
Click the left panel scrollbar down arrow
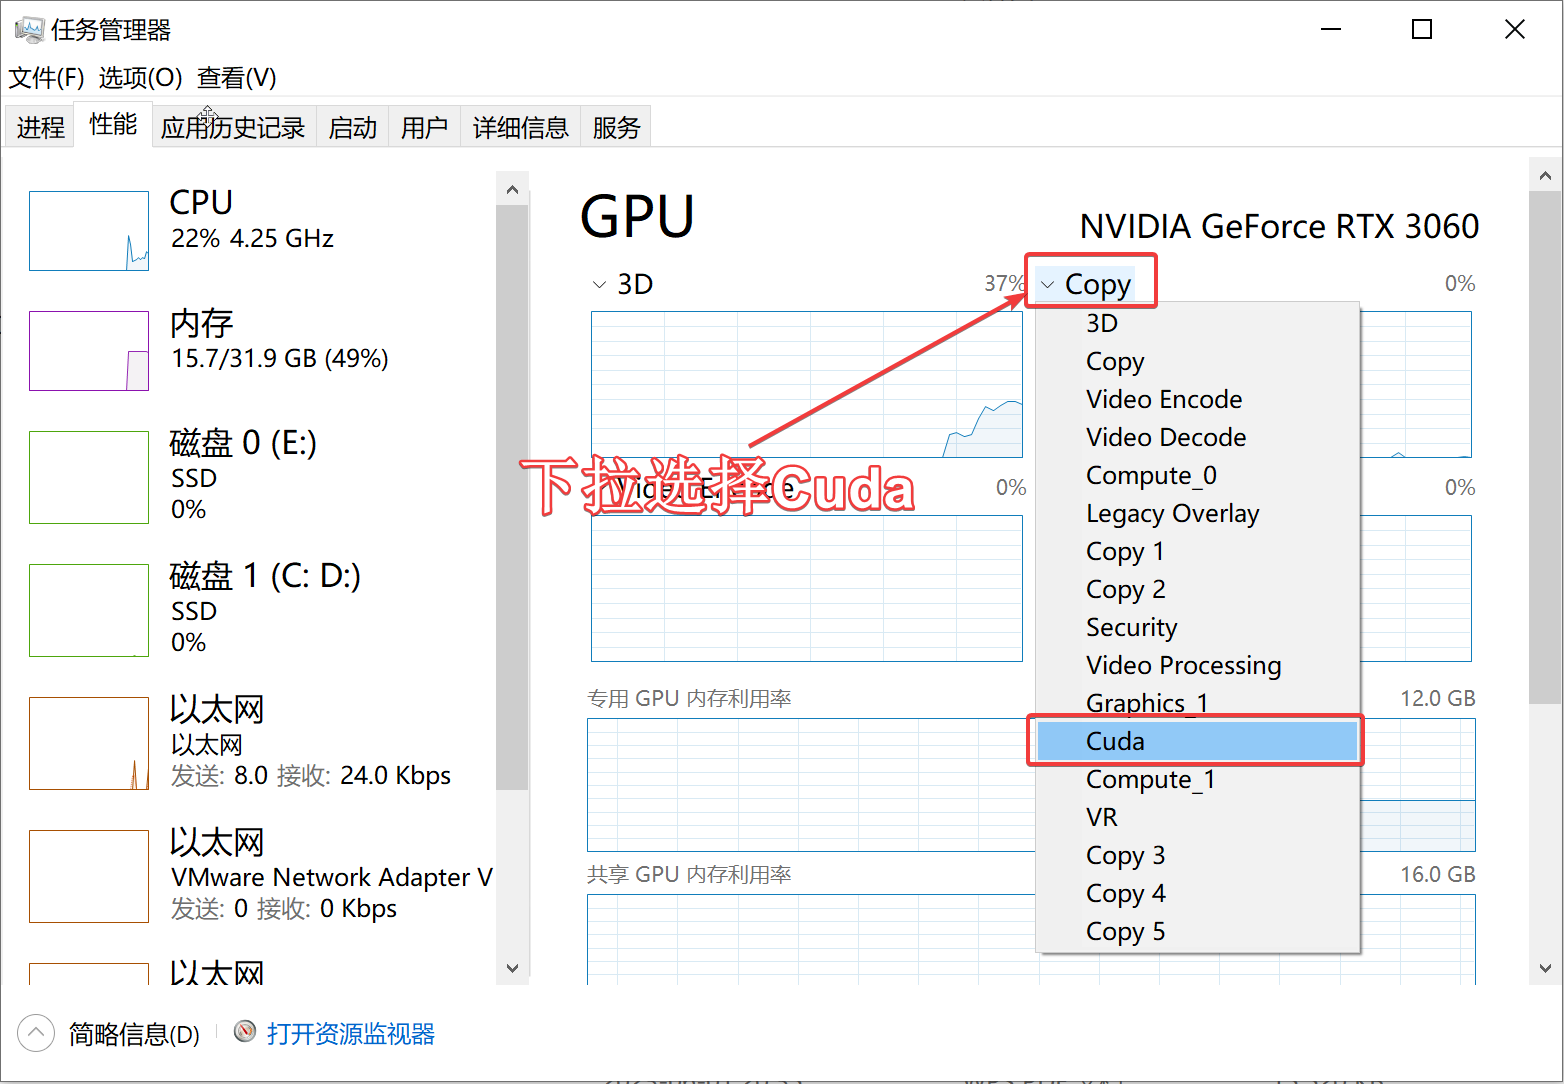pos(512,967)
